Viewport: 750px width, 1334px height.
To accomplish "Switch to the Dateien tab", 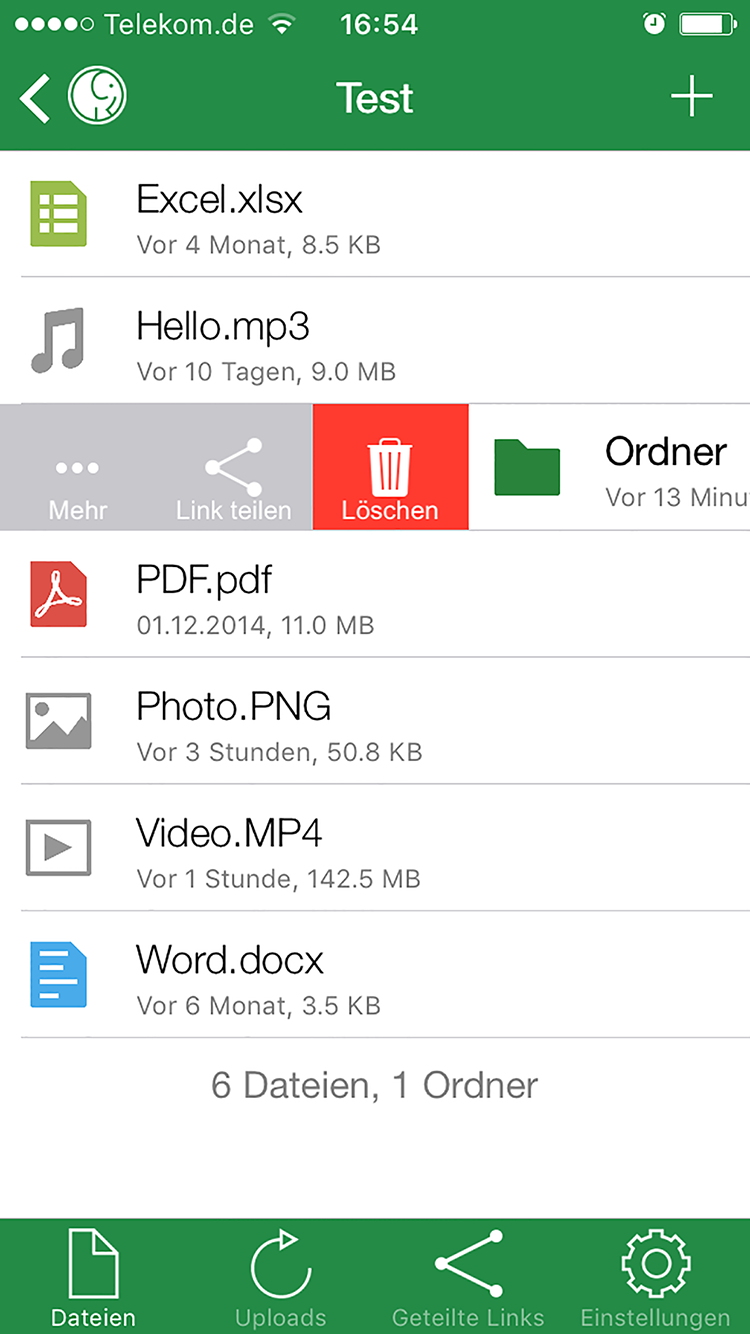I will click(93, 1278).
